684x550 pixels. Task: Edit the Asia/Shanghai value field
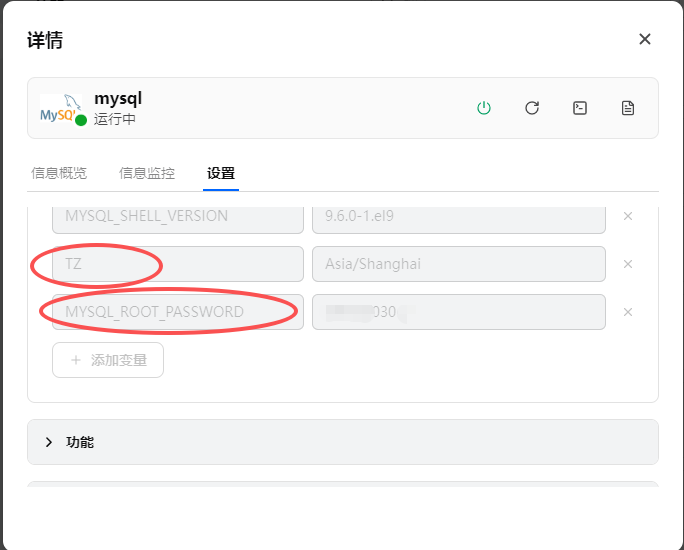click(458, 264)
